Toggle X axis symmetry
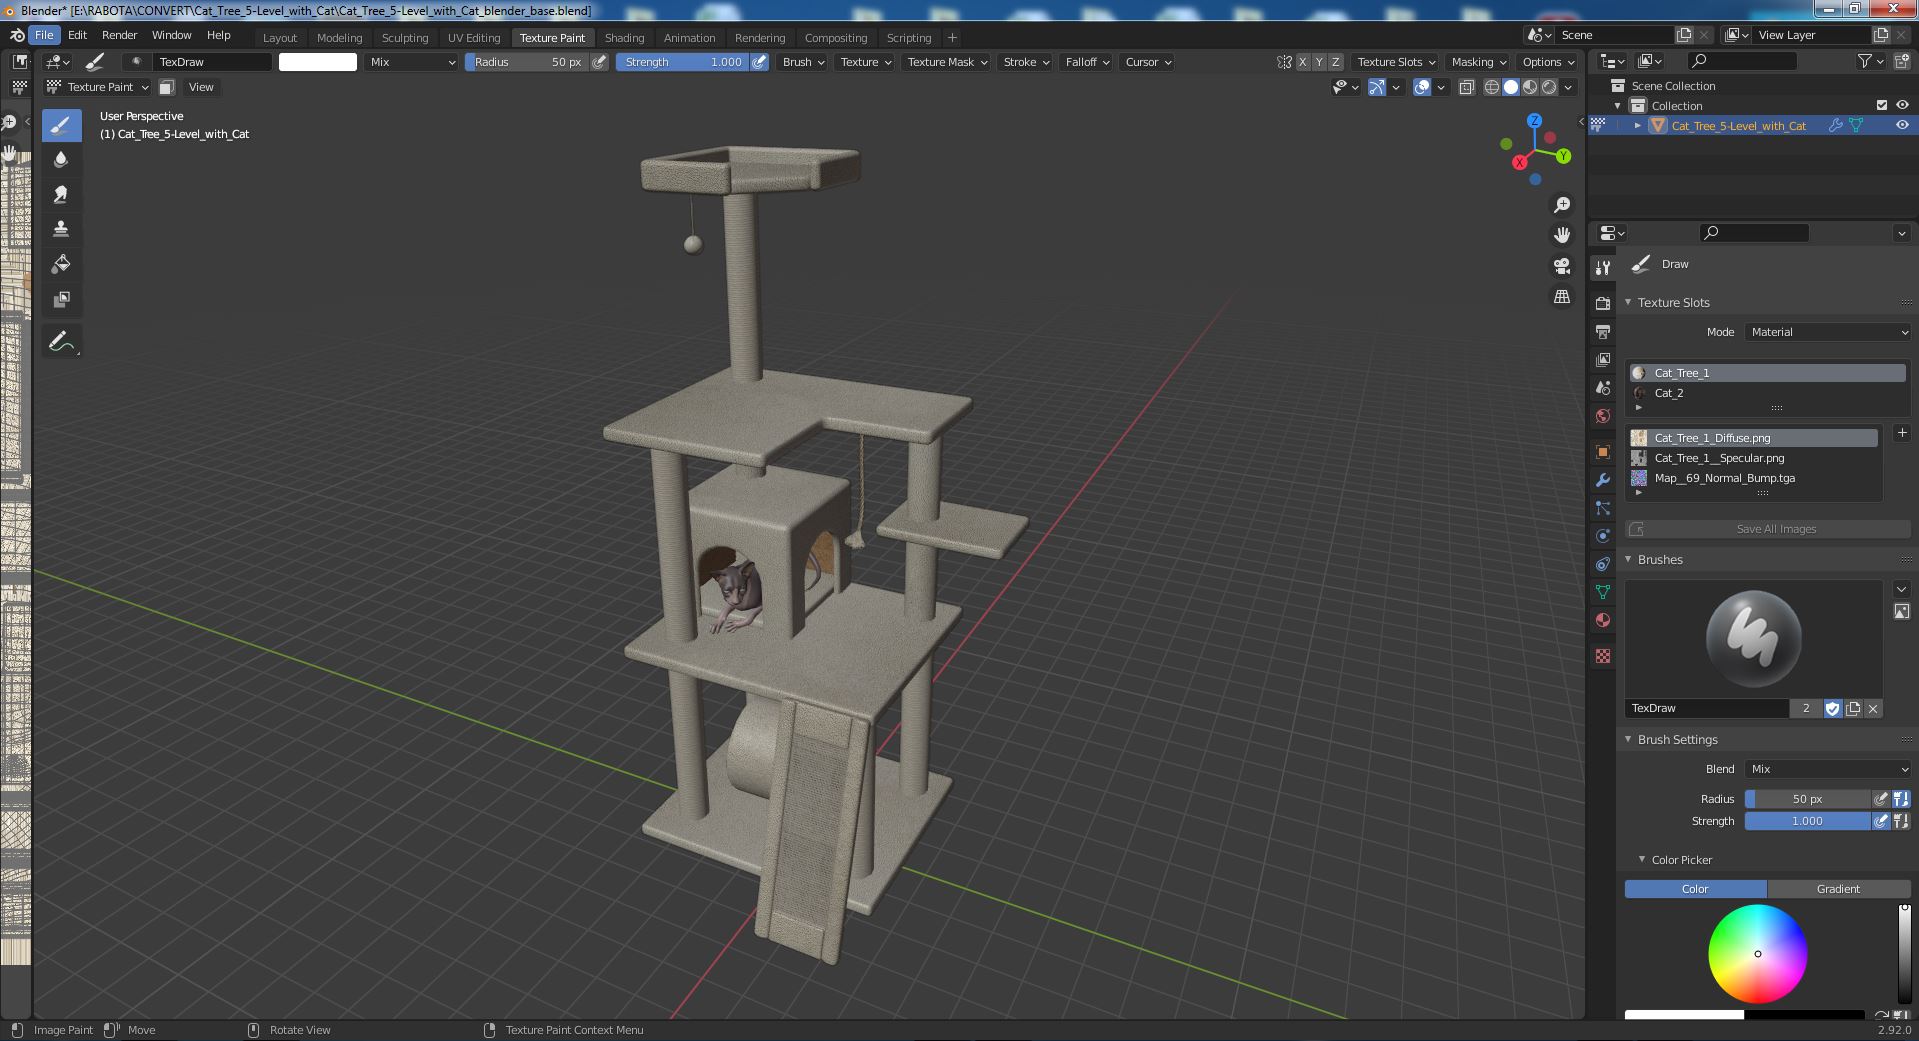Viewport: 1919px width, 1041px height. pos(1302,62)
